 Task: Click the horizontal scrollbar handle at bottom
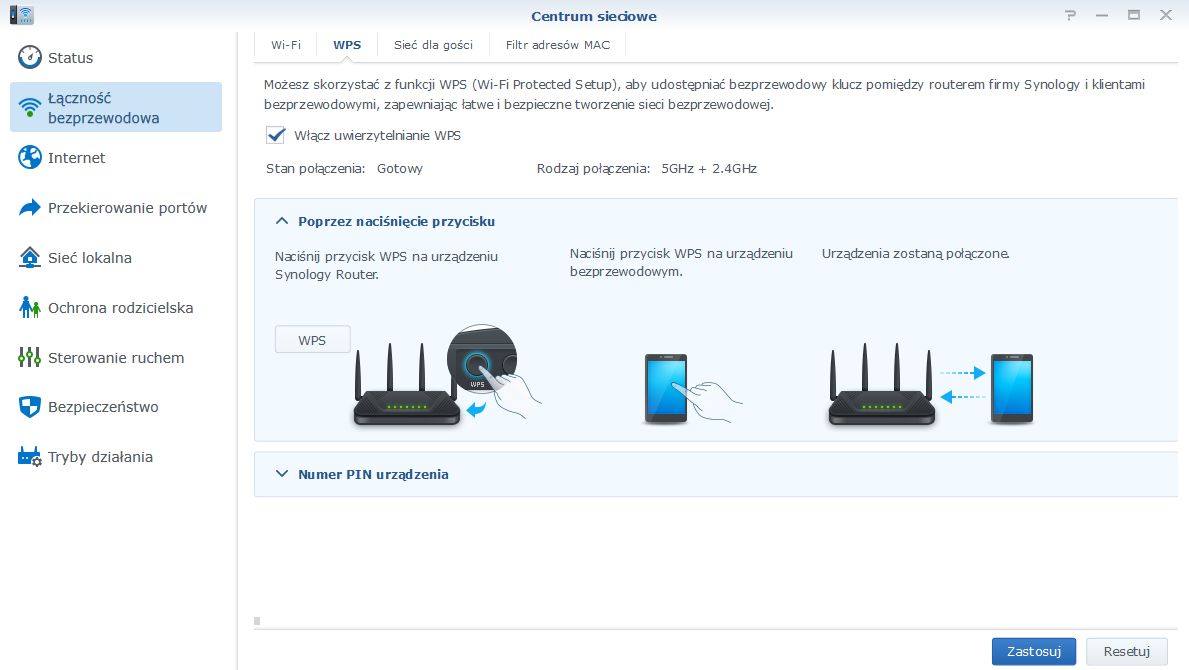click(257, 621)
